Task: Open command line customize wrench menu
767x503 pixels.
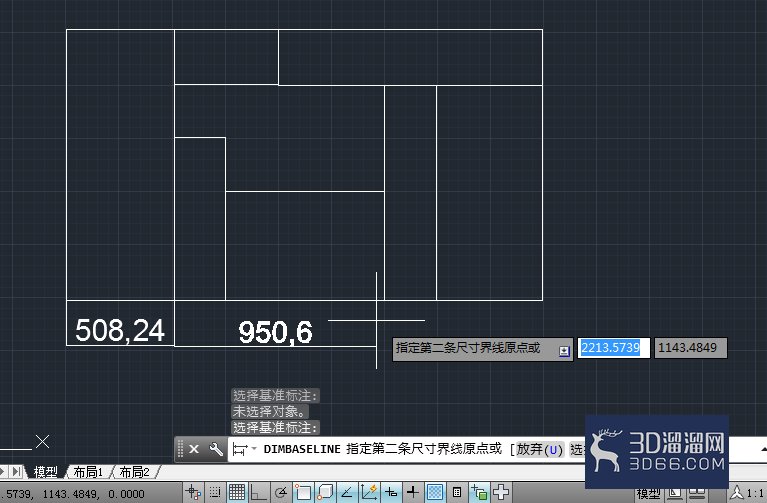Action: pos(216,449)
